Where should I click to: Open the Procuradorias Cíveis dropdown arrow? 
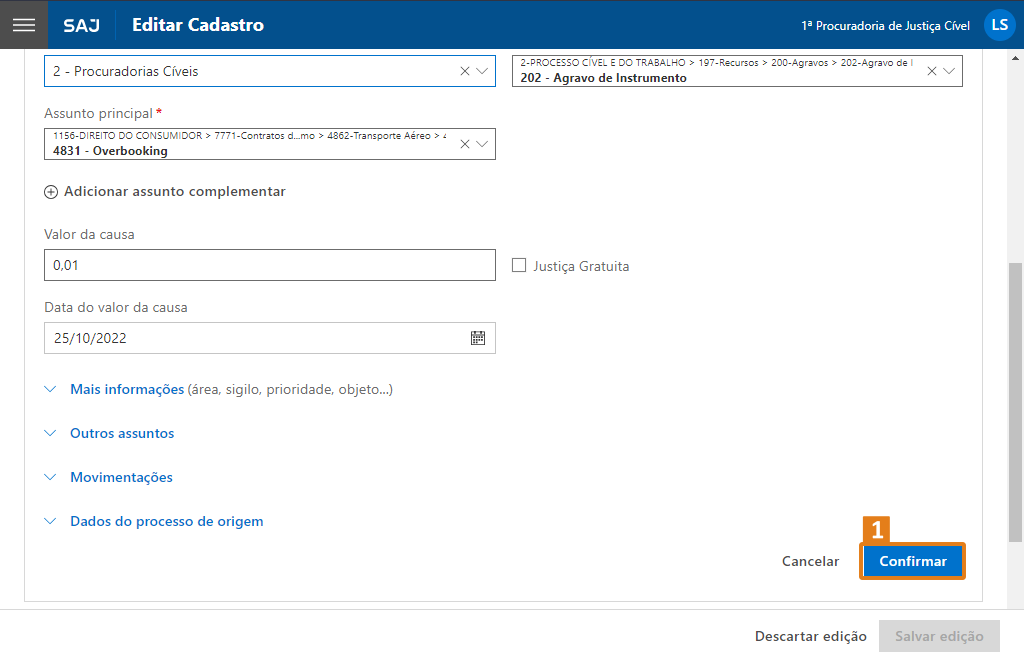pyautogui.click(x=482, y=71)
